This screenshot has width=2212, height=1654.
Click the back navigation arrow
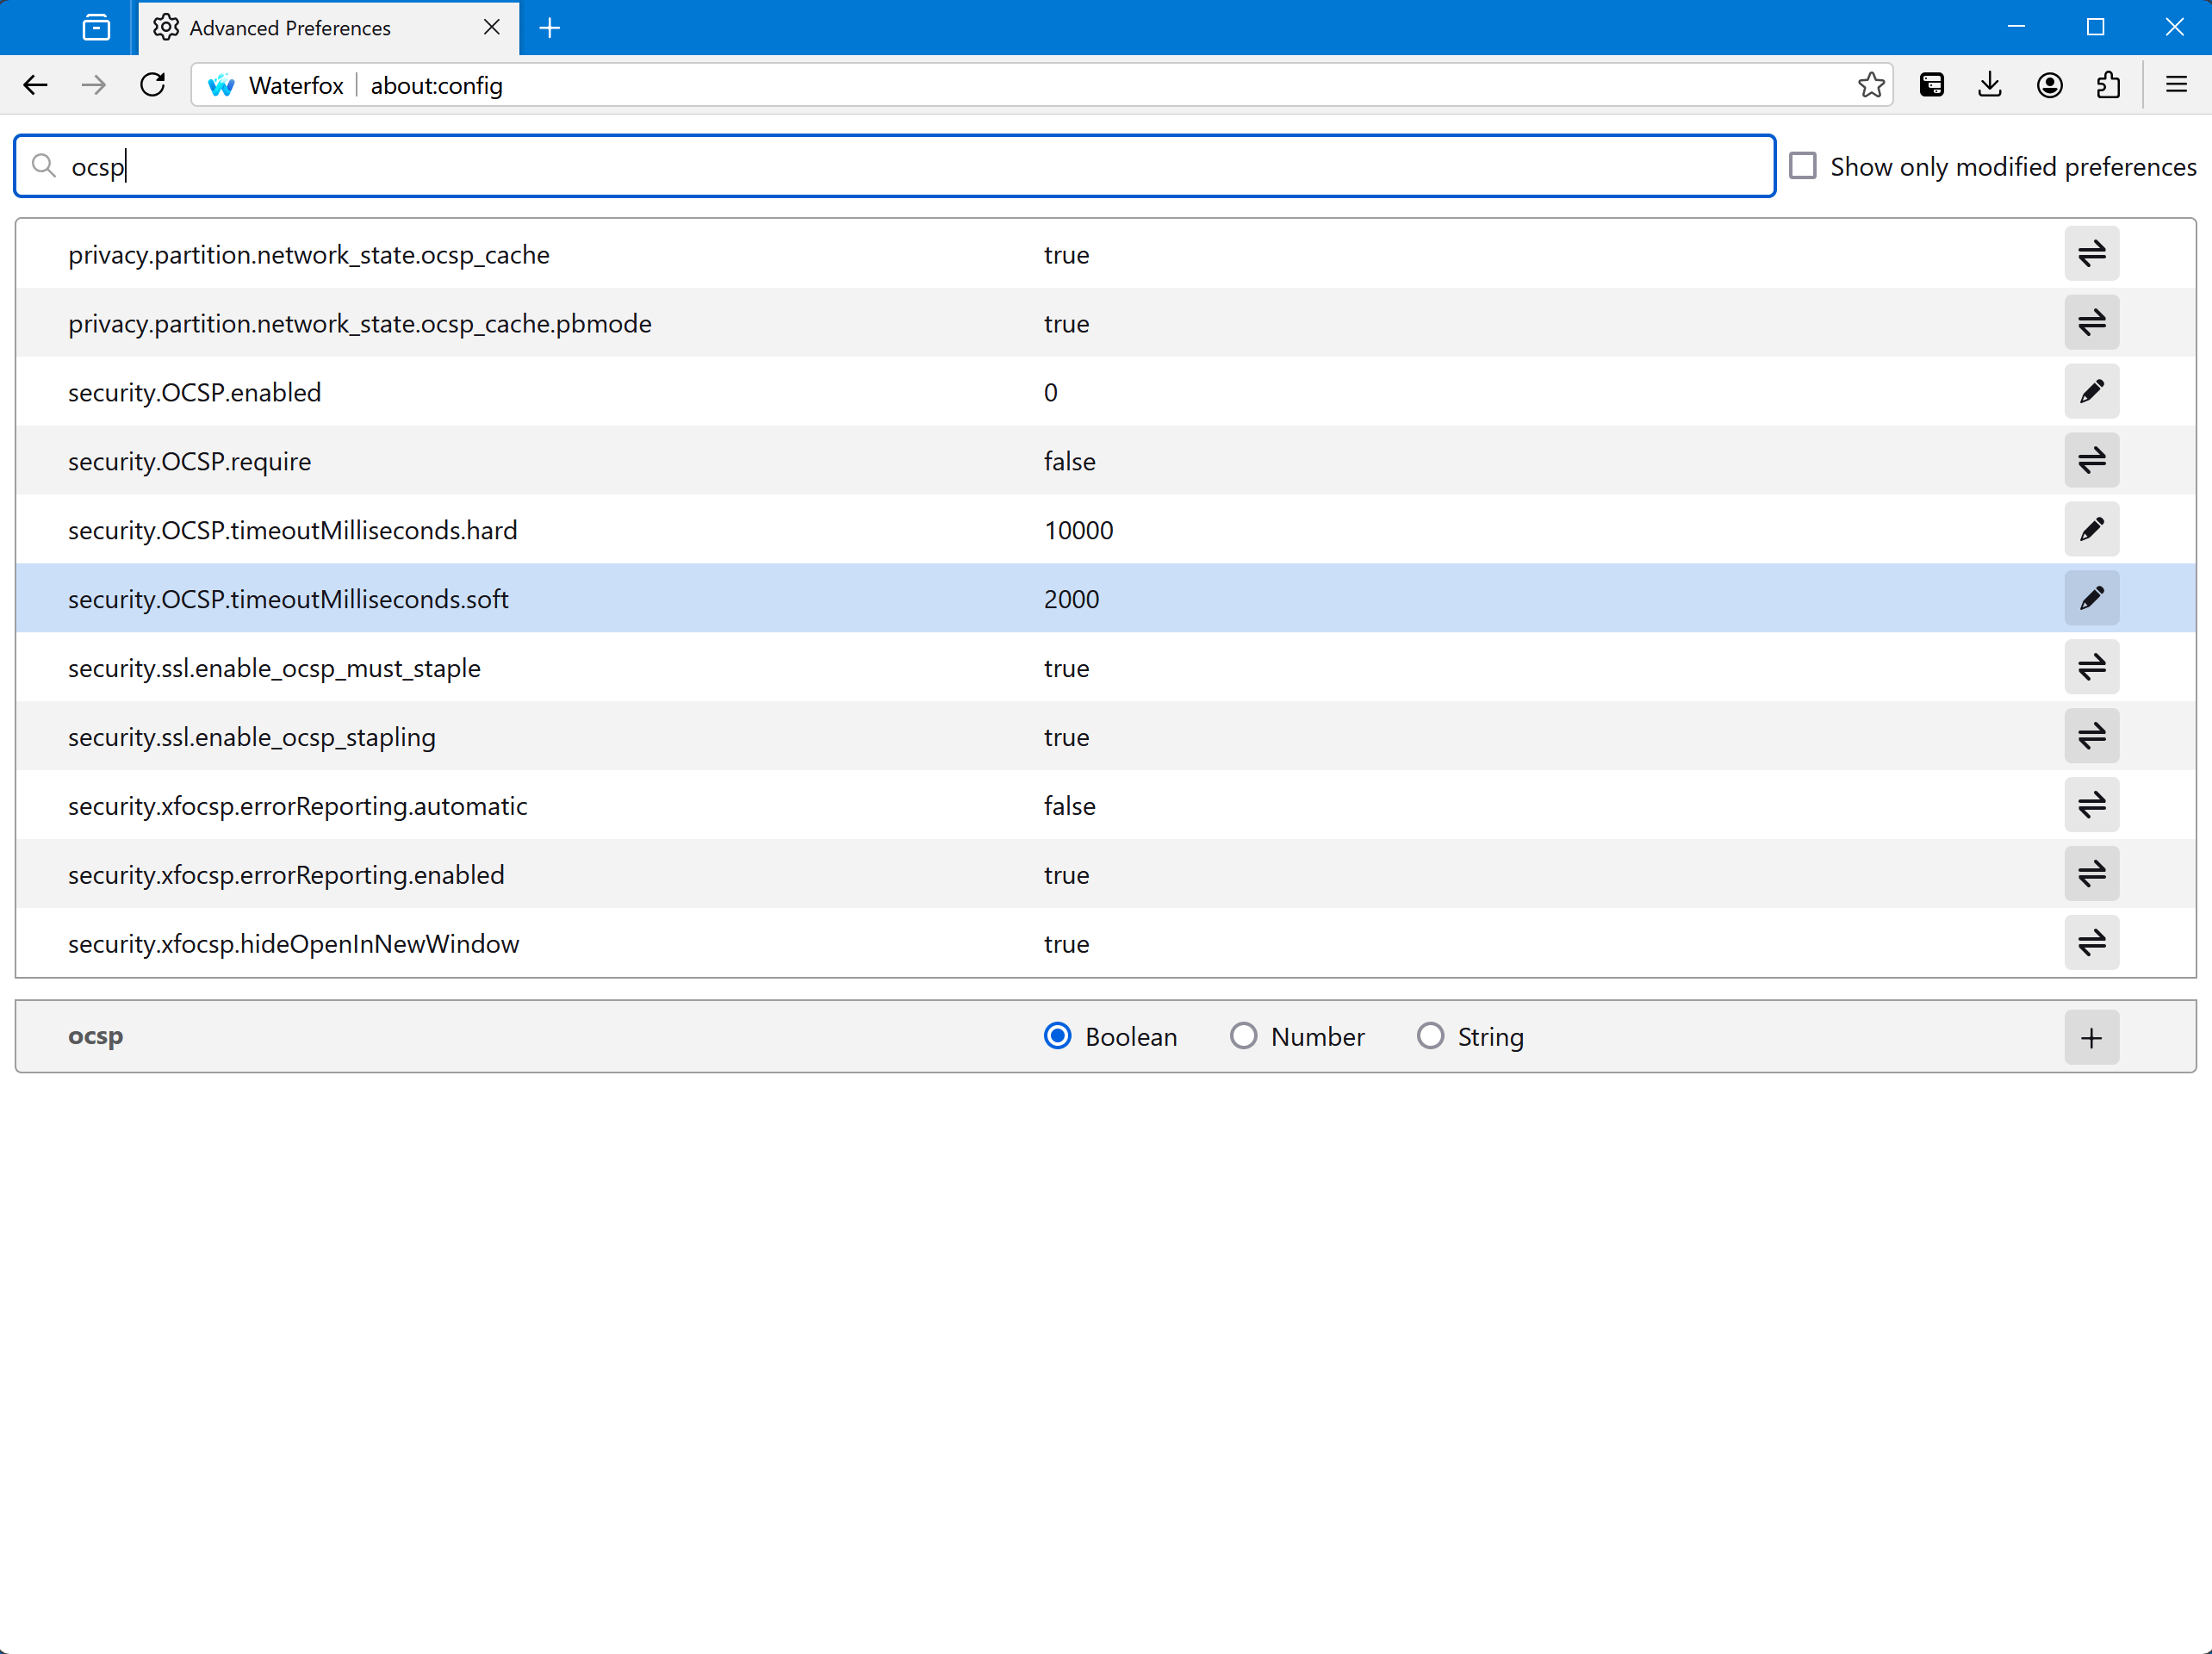pos(36,85)
